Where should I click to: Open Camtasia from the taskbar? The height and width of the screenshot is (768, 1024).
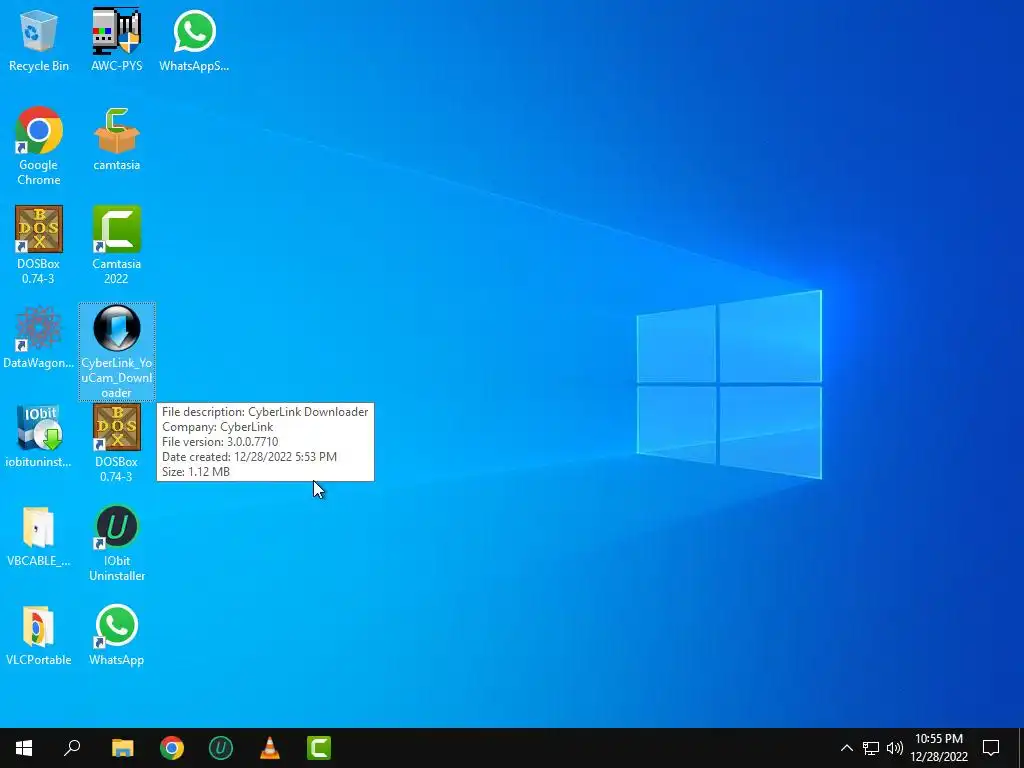coord(319,748)
